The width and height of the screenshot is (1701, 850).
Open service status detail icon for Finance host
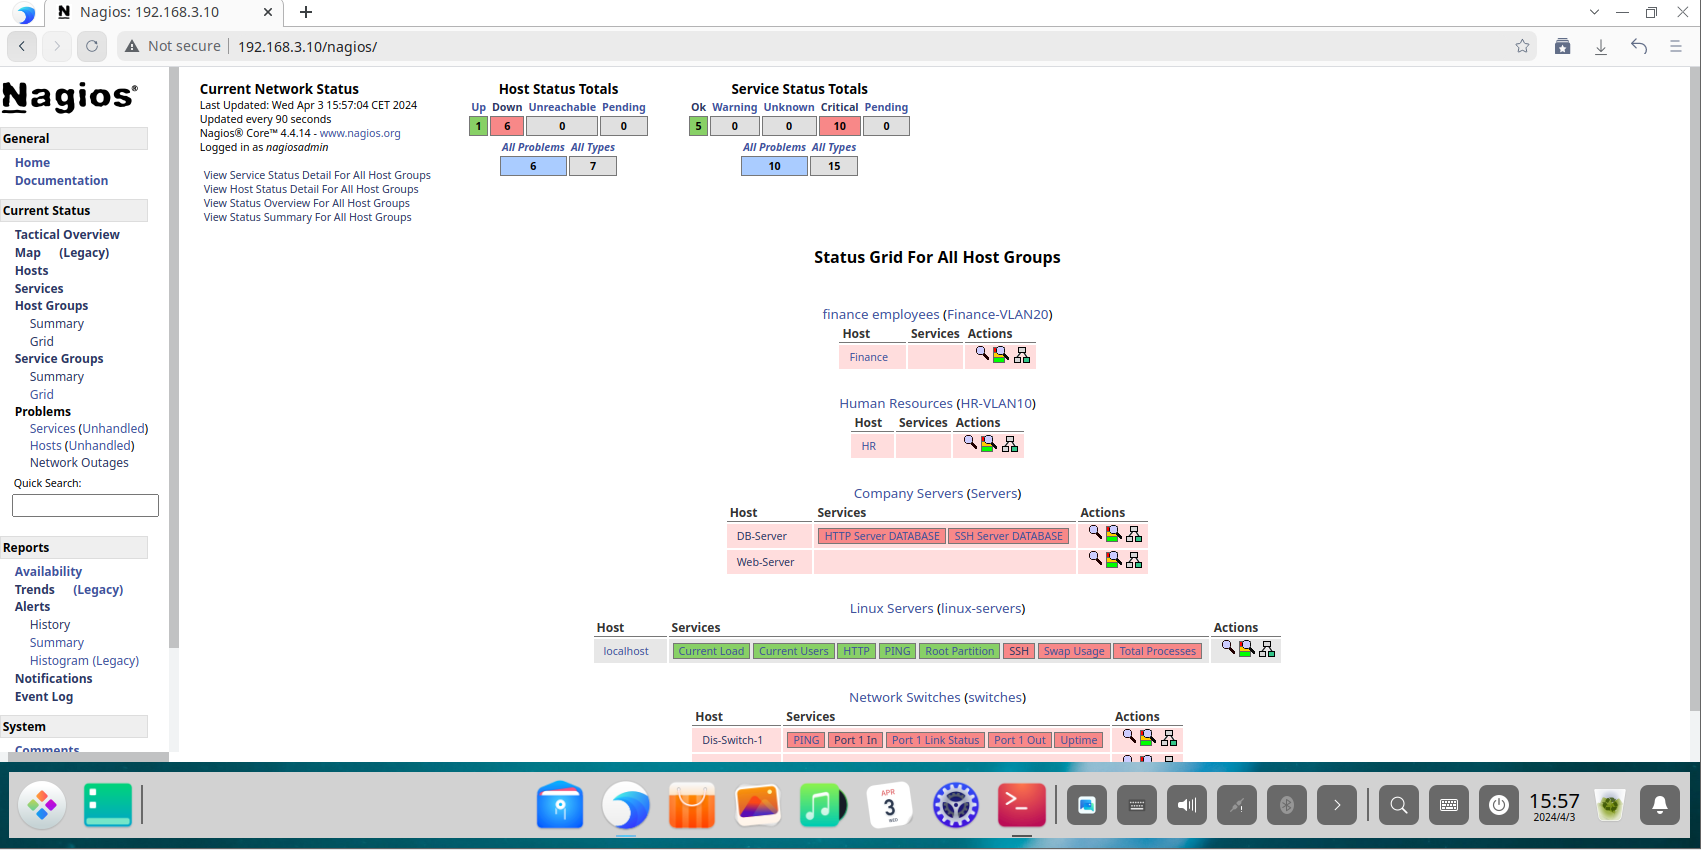(x=1001, y=355)
